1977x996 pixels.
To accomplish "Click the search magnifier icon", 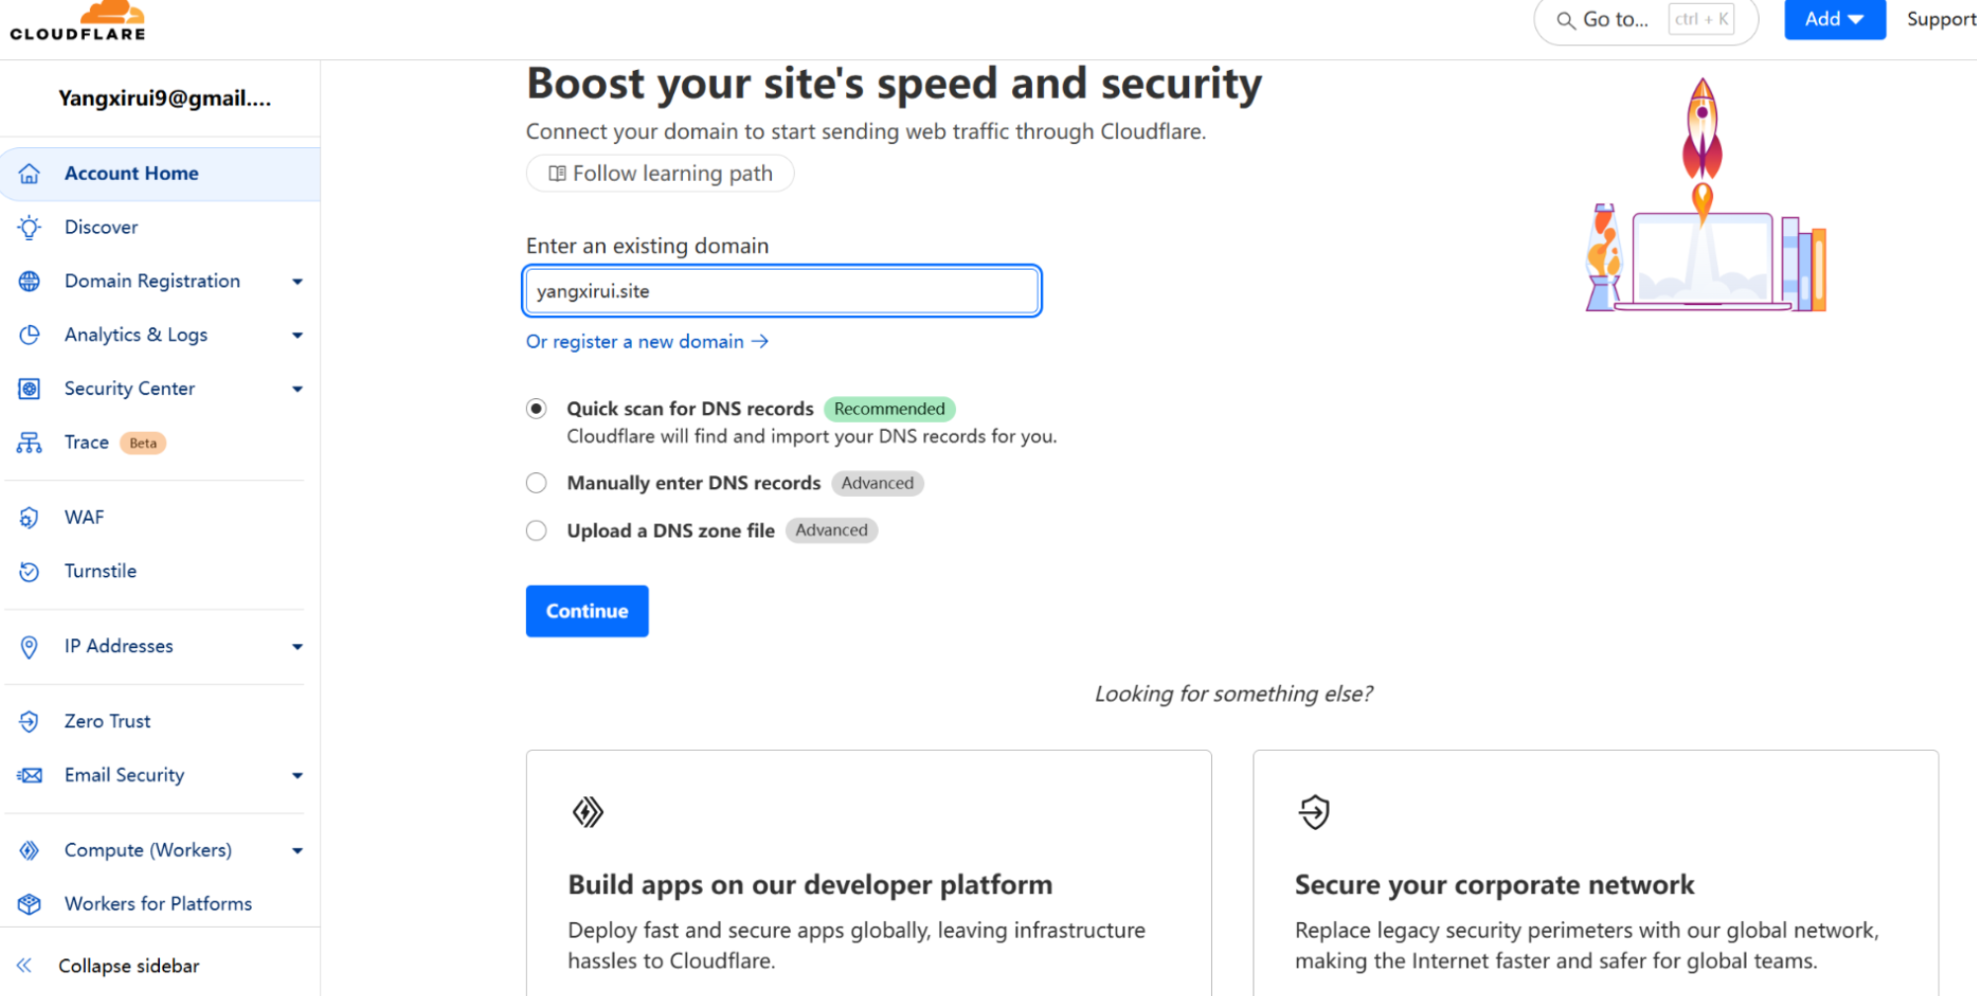I will coord(1565,20).
